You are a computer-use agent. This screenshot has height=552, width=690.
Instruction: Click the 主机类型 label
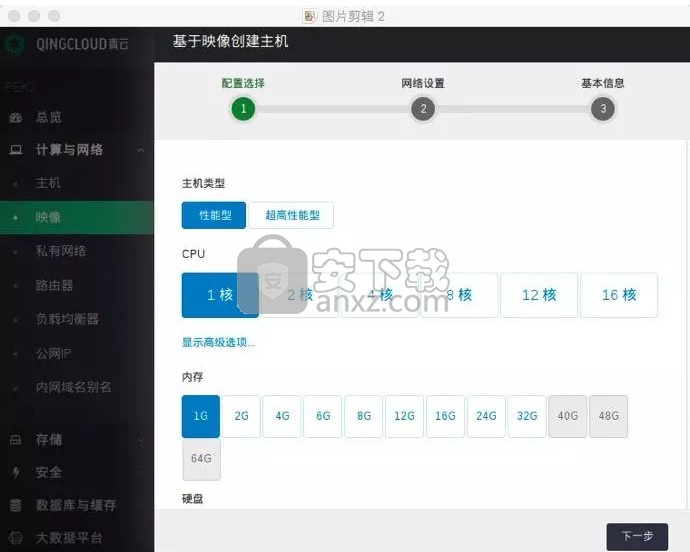pos(203,184)
